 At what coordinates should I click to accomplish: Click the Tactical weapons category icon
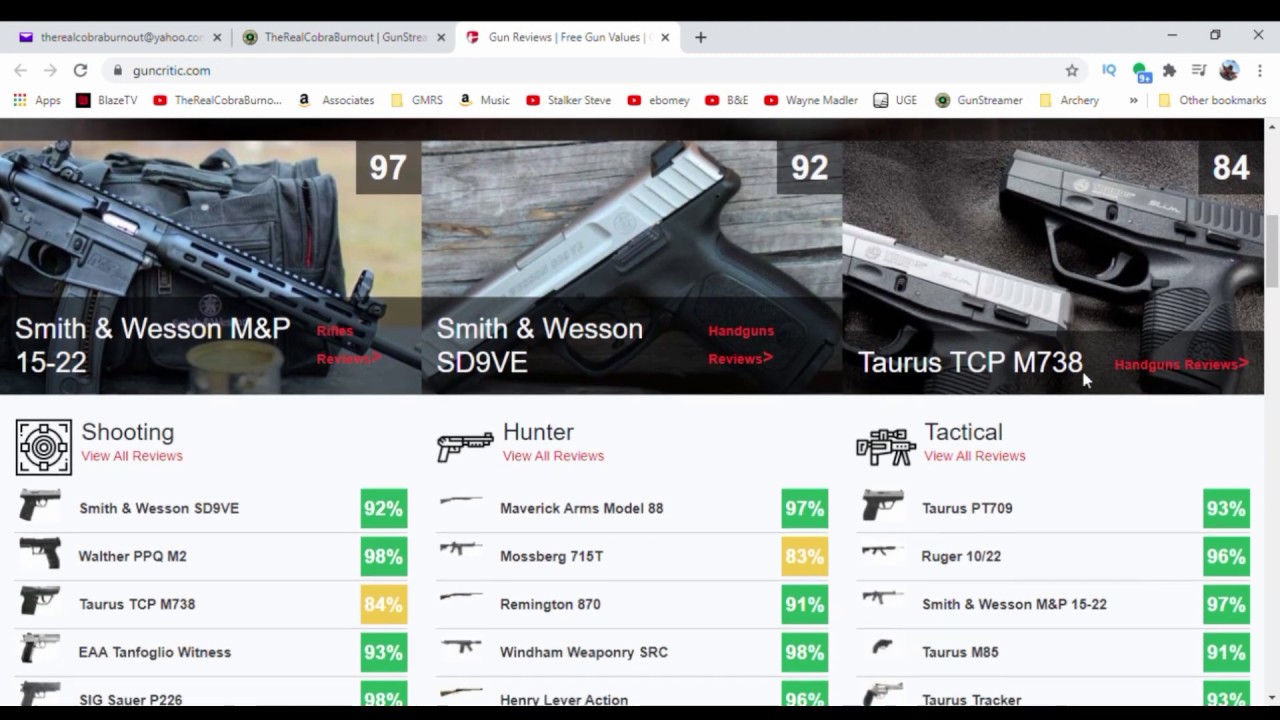pyautogui.click(x=886, y=446)
